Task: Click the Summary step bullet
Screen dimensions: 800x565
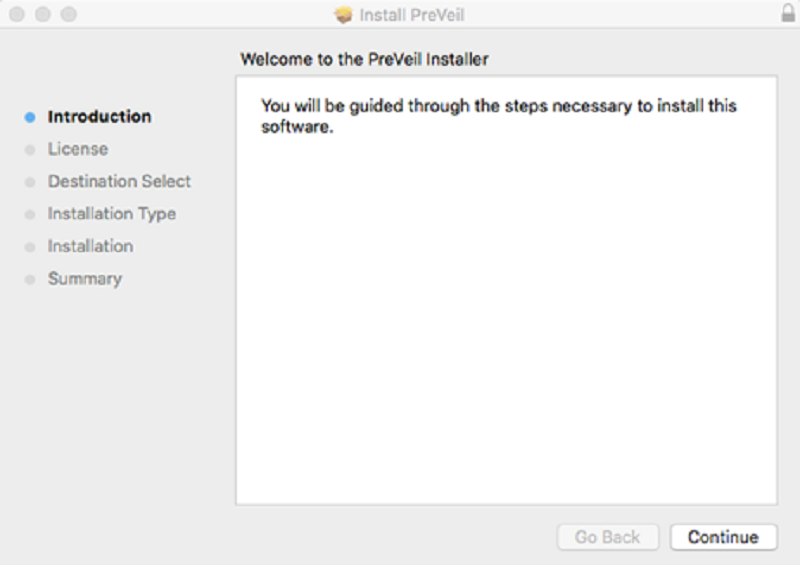Action: point(30,279)
